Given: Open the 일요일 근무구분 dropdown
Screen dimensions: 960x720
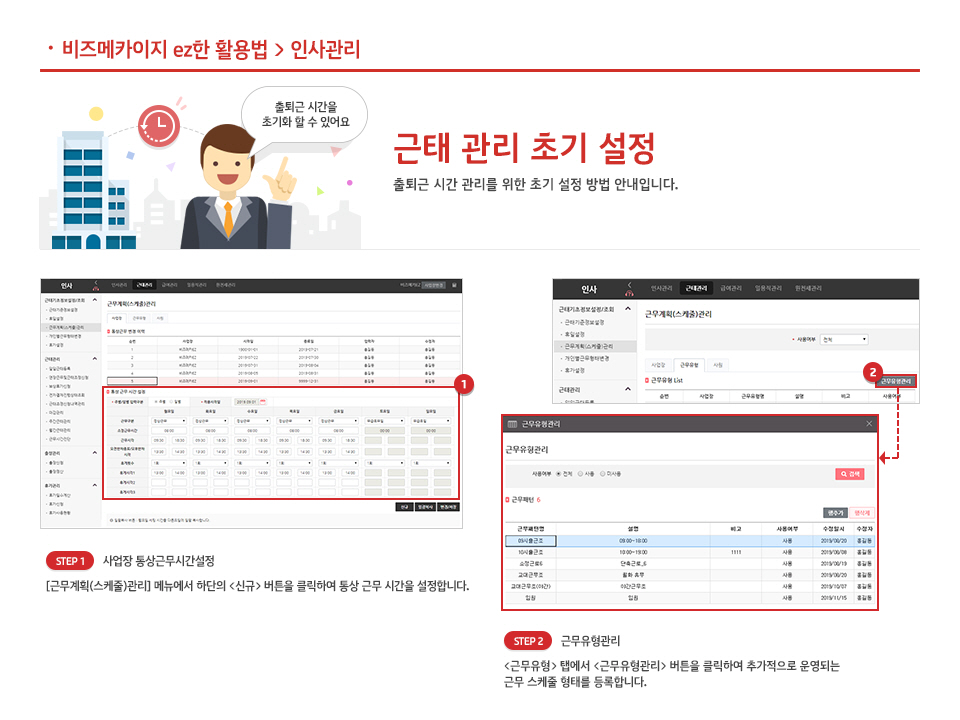Looking at the screenshot, I should click(x=431, y=421).
